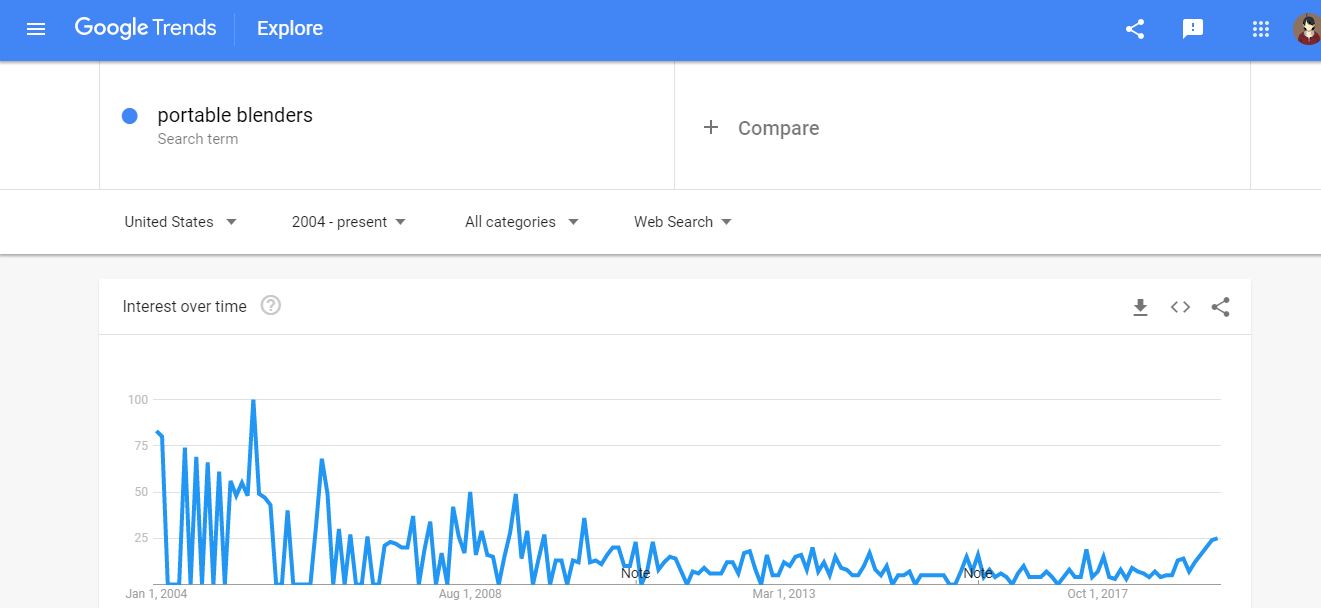Edit the portable blenders search term
The image size is (1321, 608).
click(235, 115)
